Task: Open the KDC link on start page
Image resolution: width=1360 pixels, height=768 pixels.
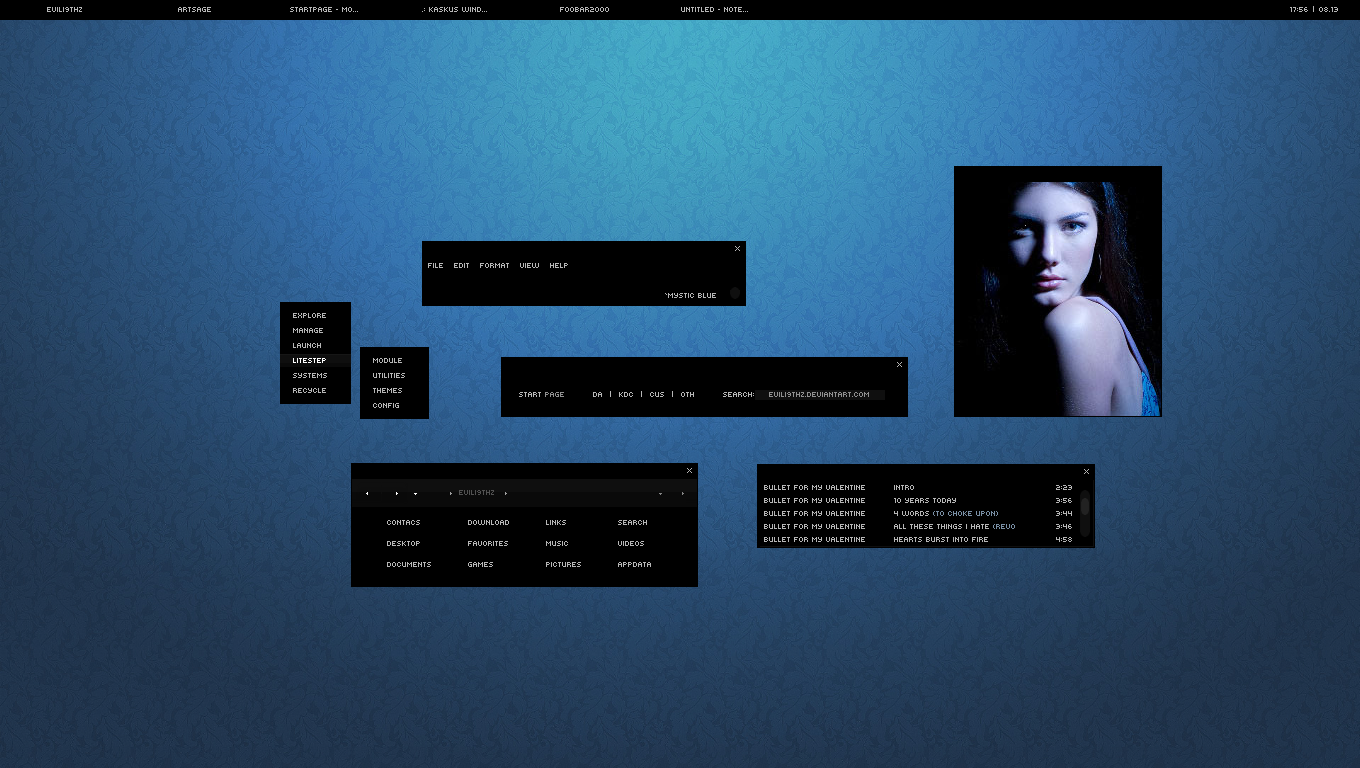Action: point(626,394)
